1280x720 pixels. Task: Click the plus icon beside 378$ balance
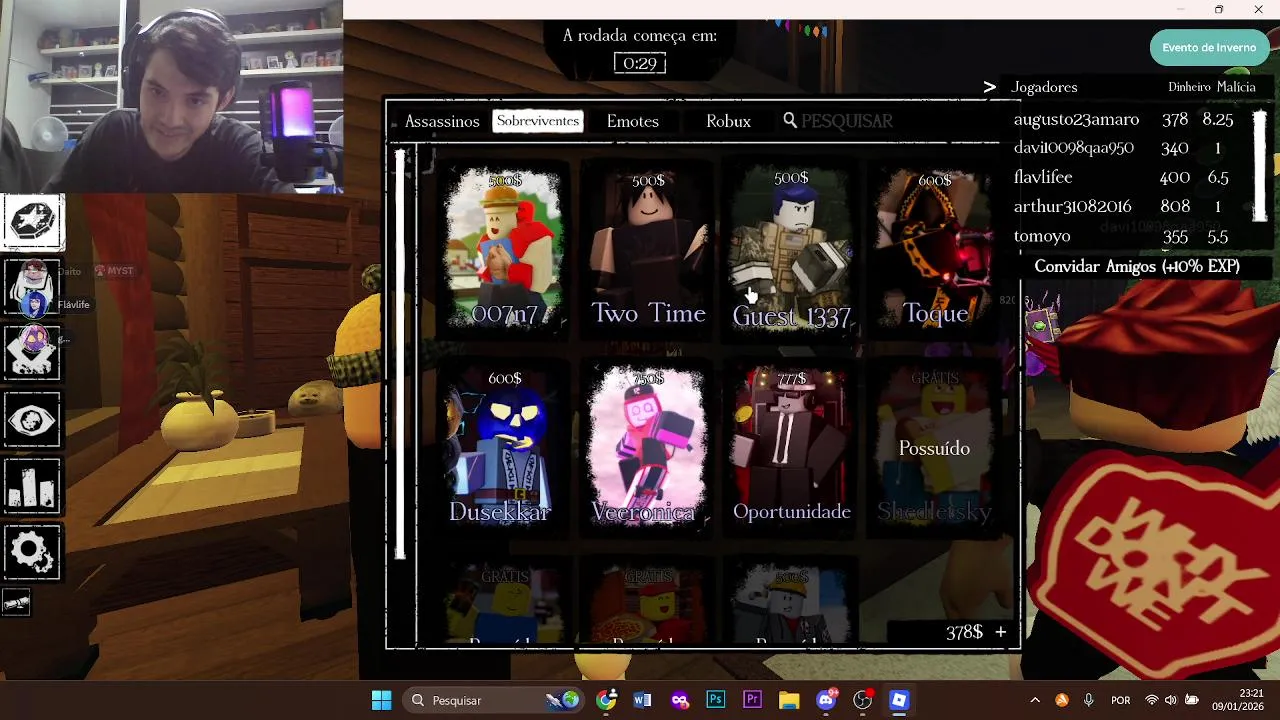pyautogui.click(x=1000, y=632)
